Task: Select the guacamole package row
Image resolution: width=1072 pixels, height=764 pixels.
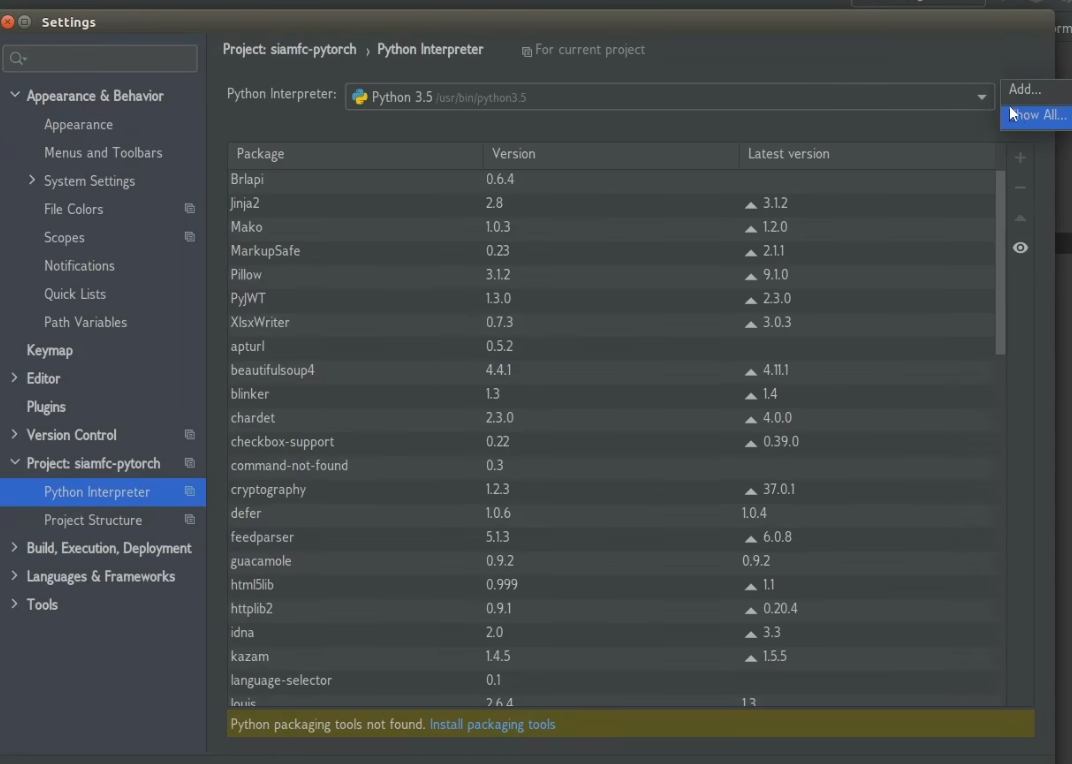Action: click(611, 561)
